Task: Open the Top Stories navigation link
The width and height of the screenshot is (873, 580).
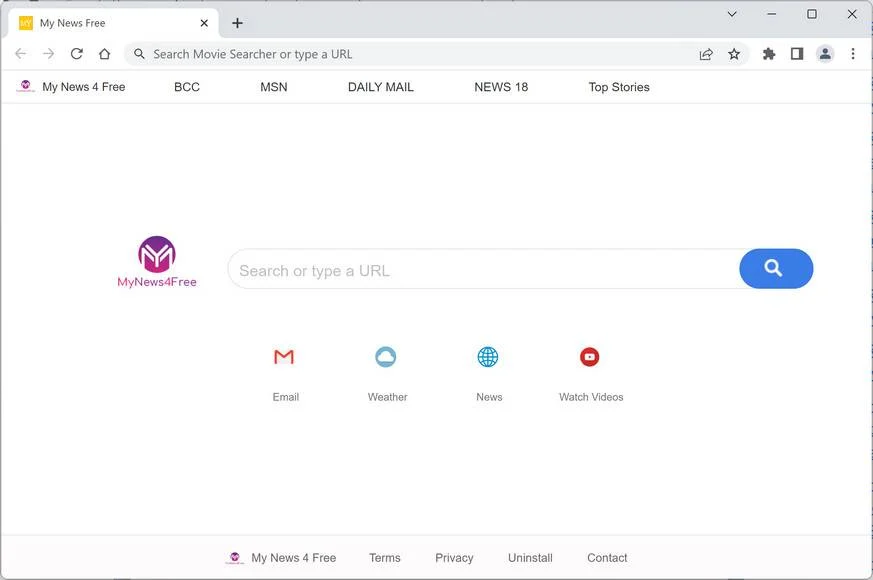Action: coord(619,87)
